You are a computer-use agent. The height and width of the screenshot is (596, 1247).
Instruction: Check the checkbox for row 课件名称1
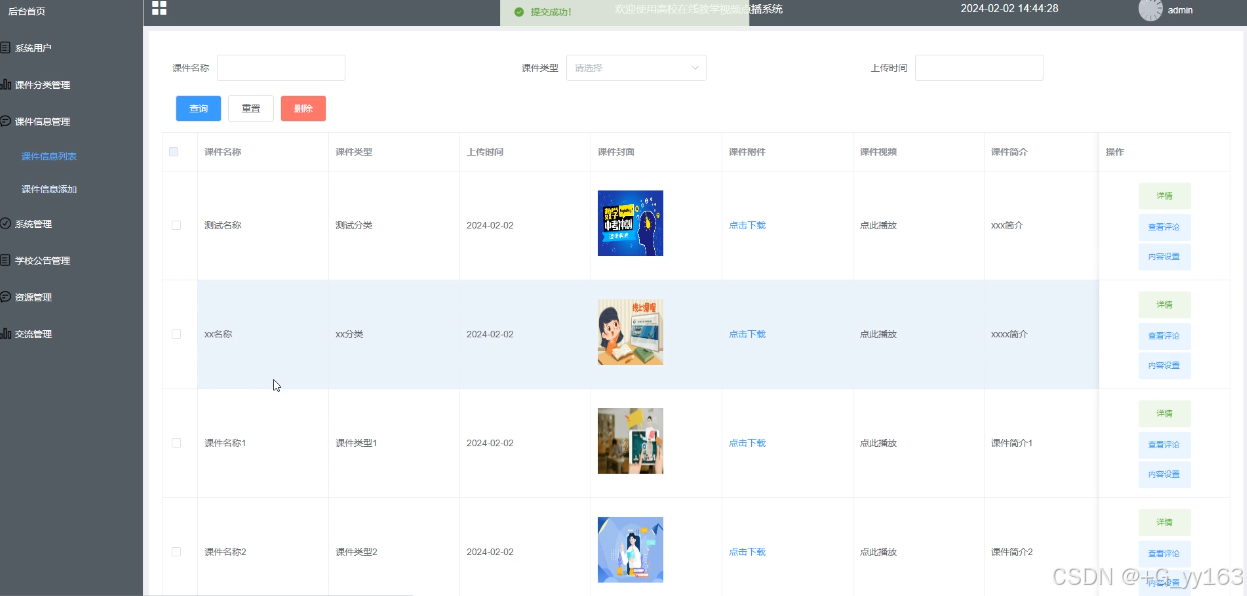[176, 443]
